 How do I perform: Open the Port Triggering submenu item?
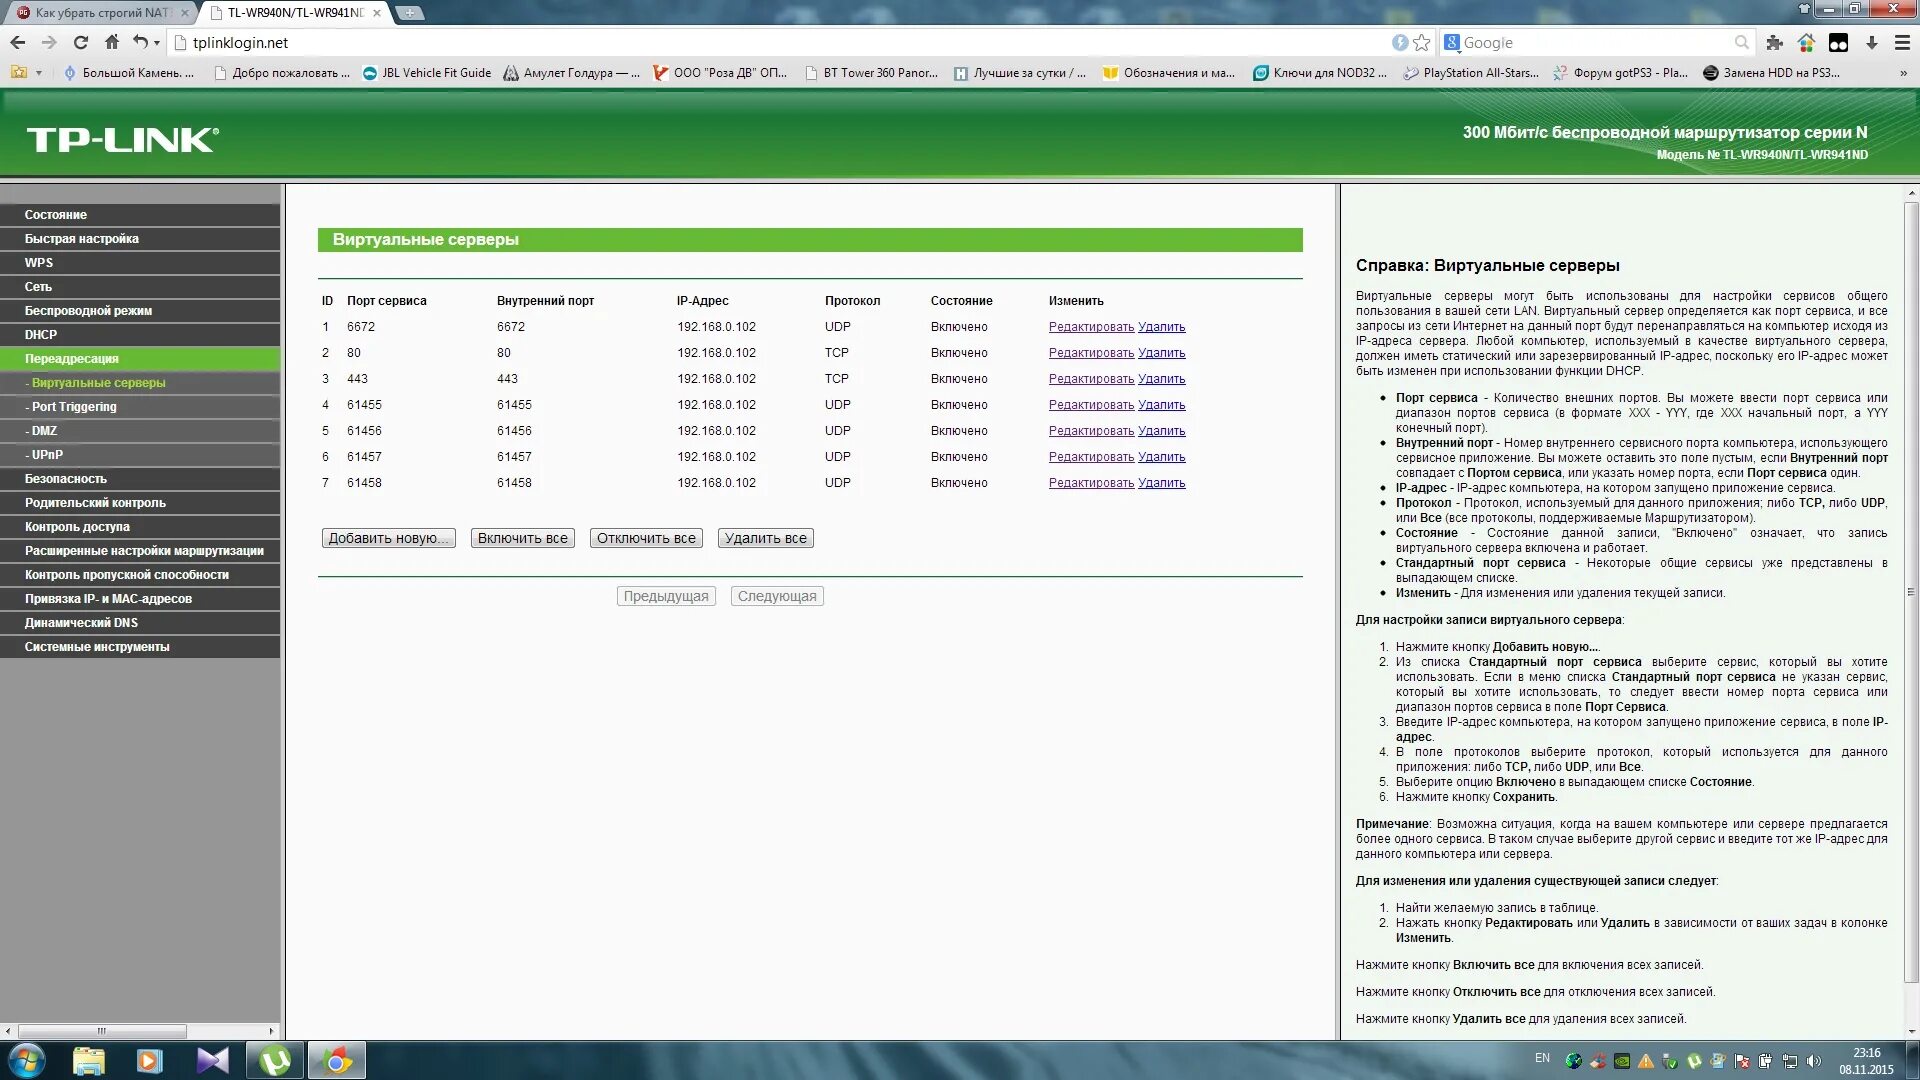click(x=73, y=407)
